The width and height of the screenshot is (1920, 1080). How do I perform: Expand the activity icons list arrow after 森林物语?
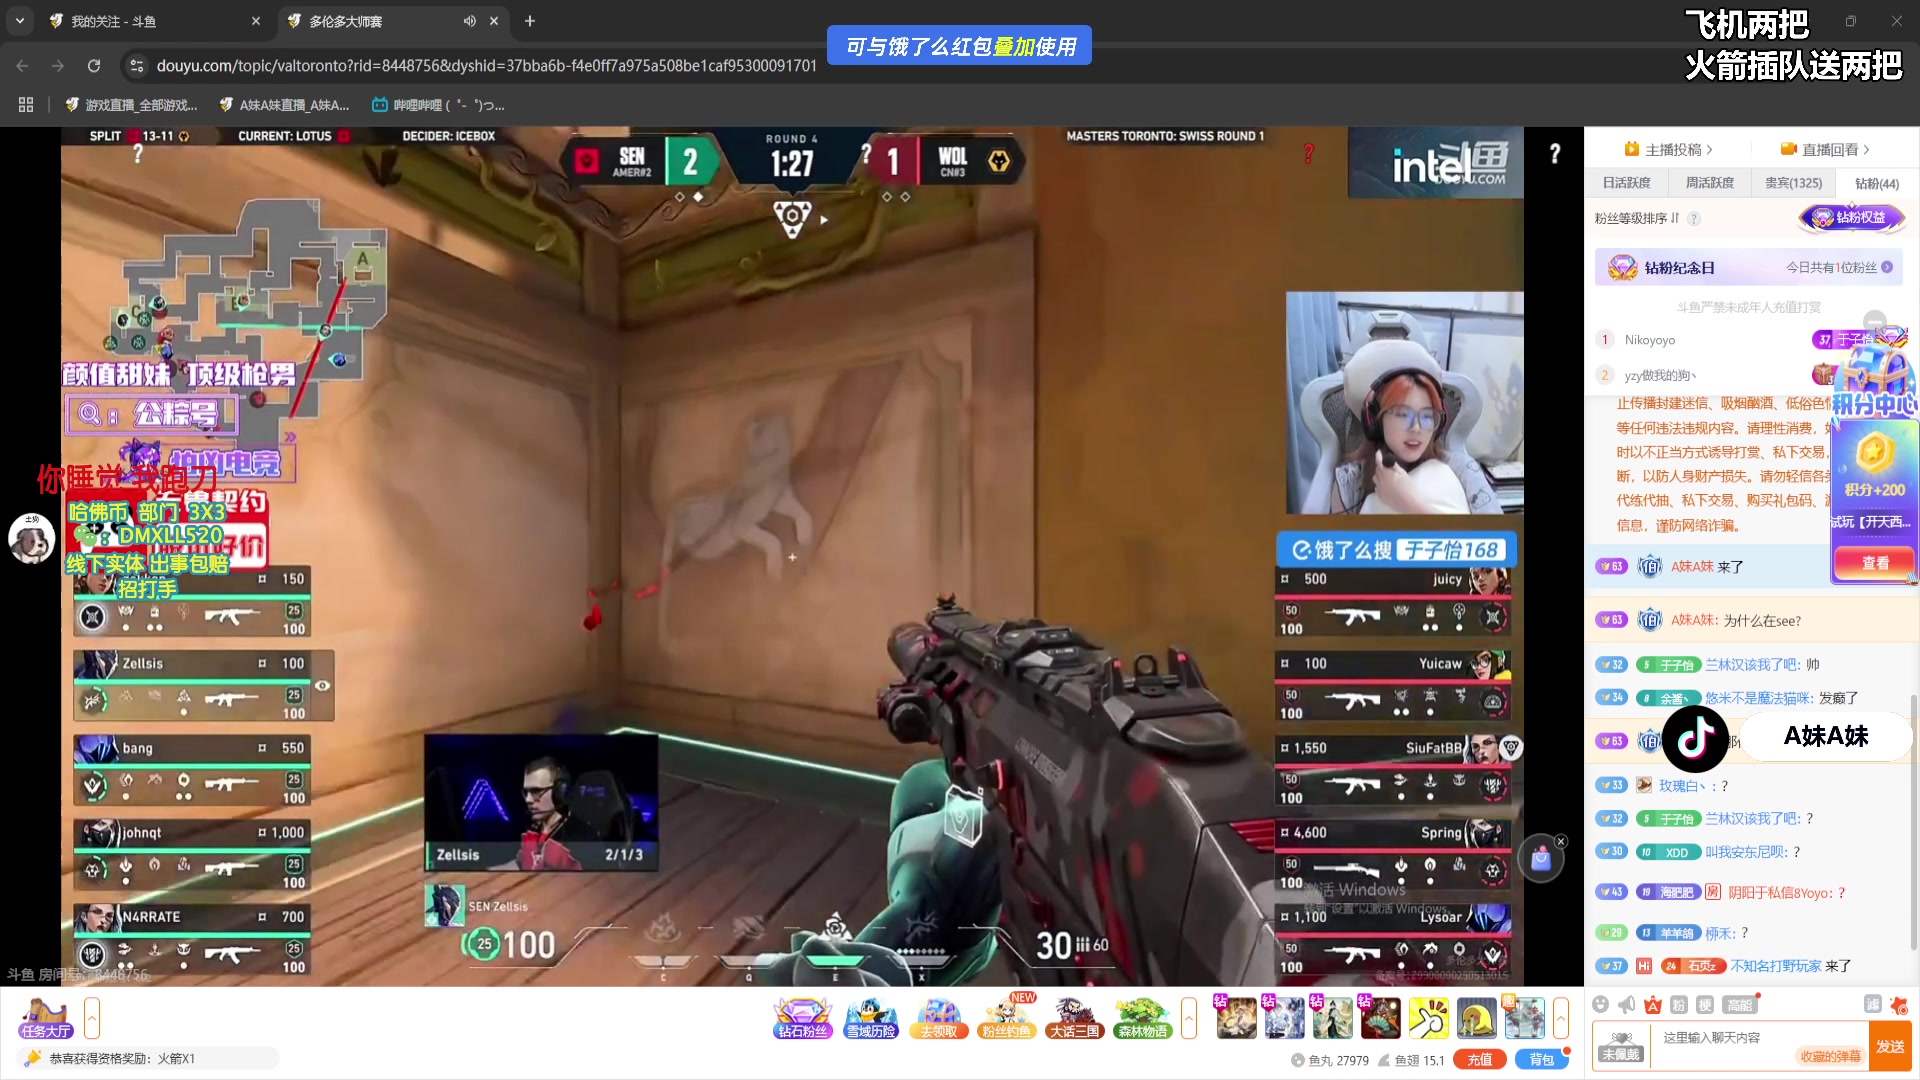[1189, 1018]
